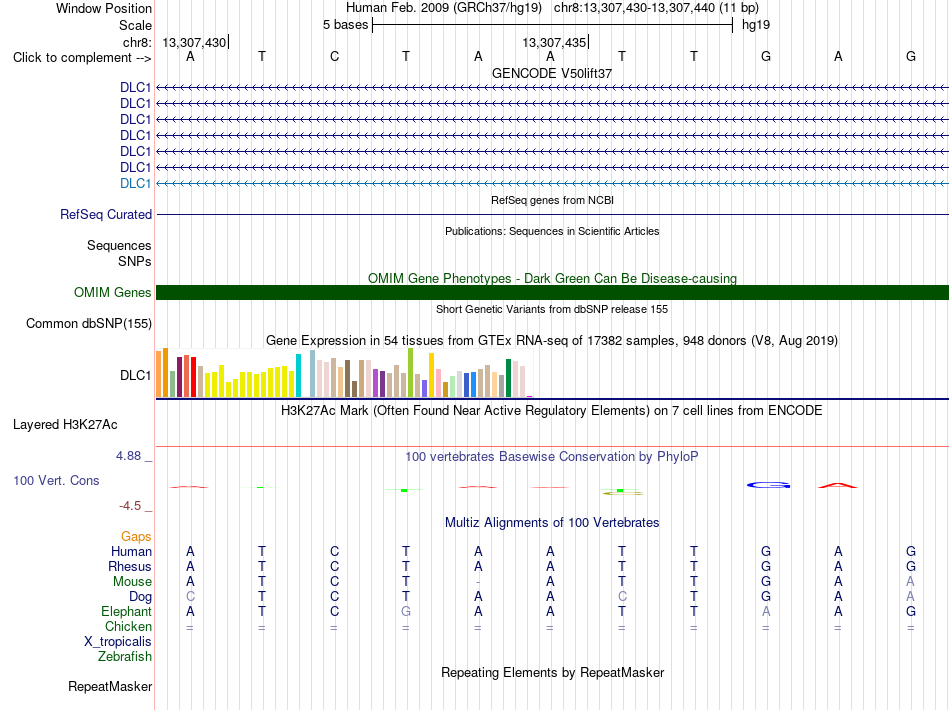Click the Multiz Alignments of 100 Vertebrates title

pyautogui.click(x=552, y=523)
